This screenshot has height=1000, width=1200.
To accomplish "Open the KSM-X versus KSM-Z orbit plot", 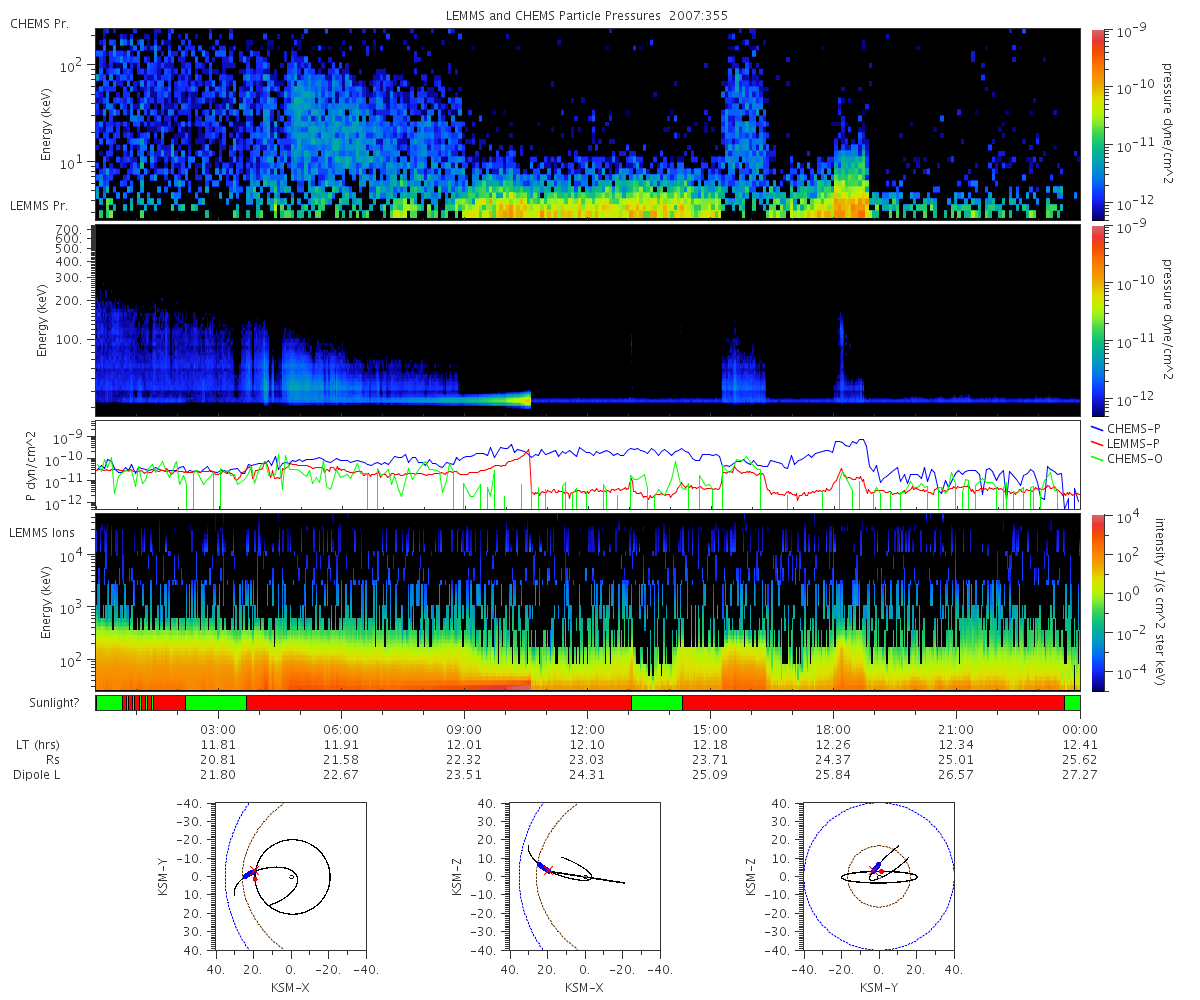I will [x=585, y=876].
